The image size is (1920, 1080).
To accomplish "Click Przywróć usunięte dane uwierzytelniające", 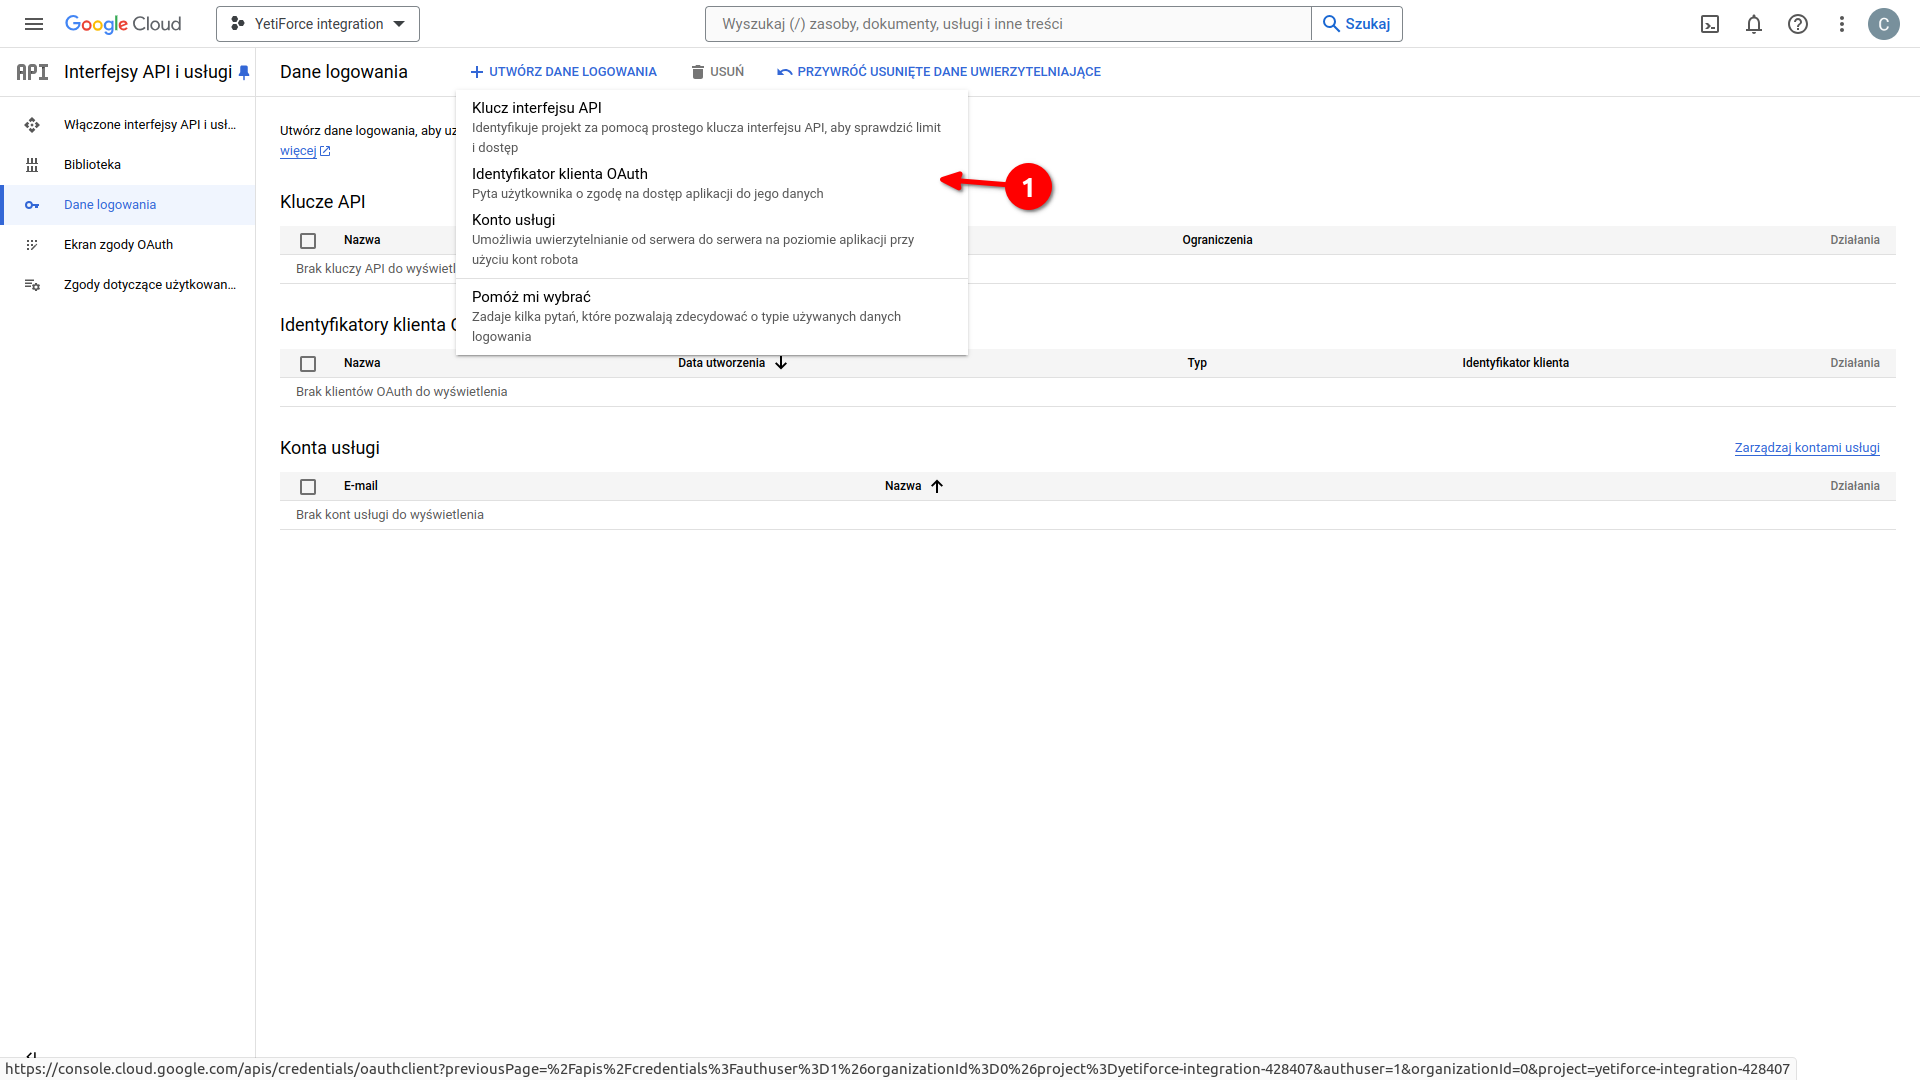I will [939, 72].
